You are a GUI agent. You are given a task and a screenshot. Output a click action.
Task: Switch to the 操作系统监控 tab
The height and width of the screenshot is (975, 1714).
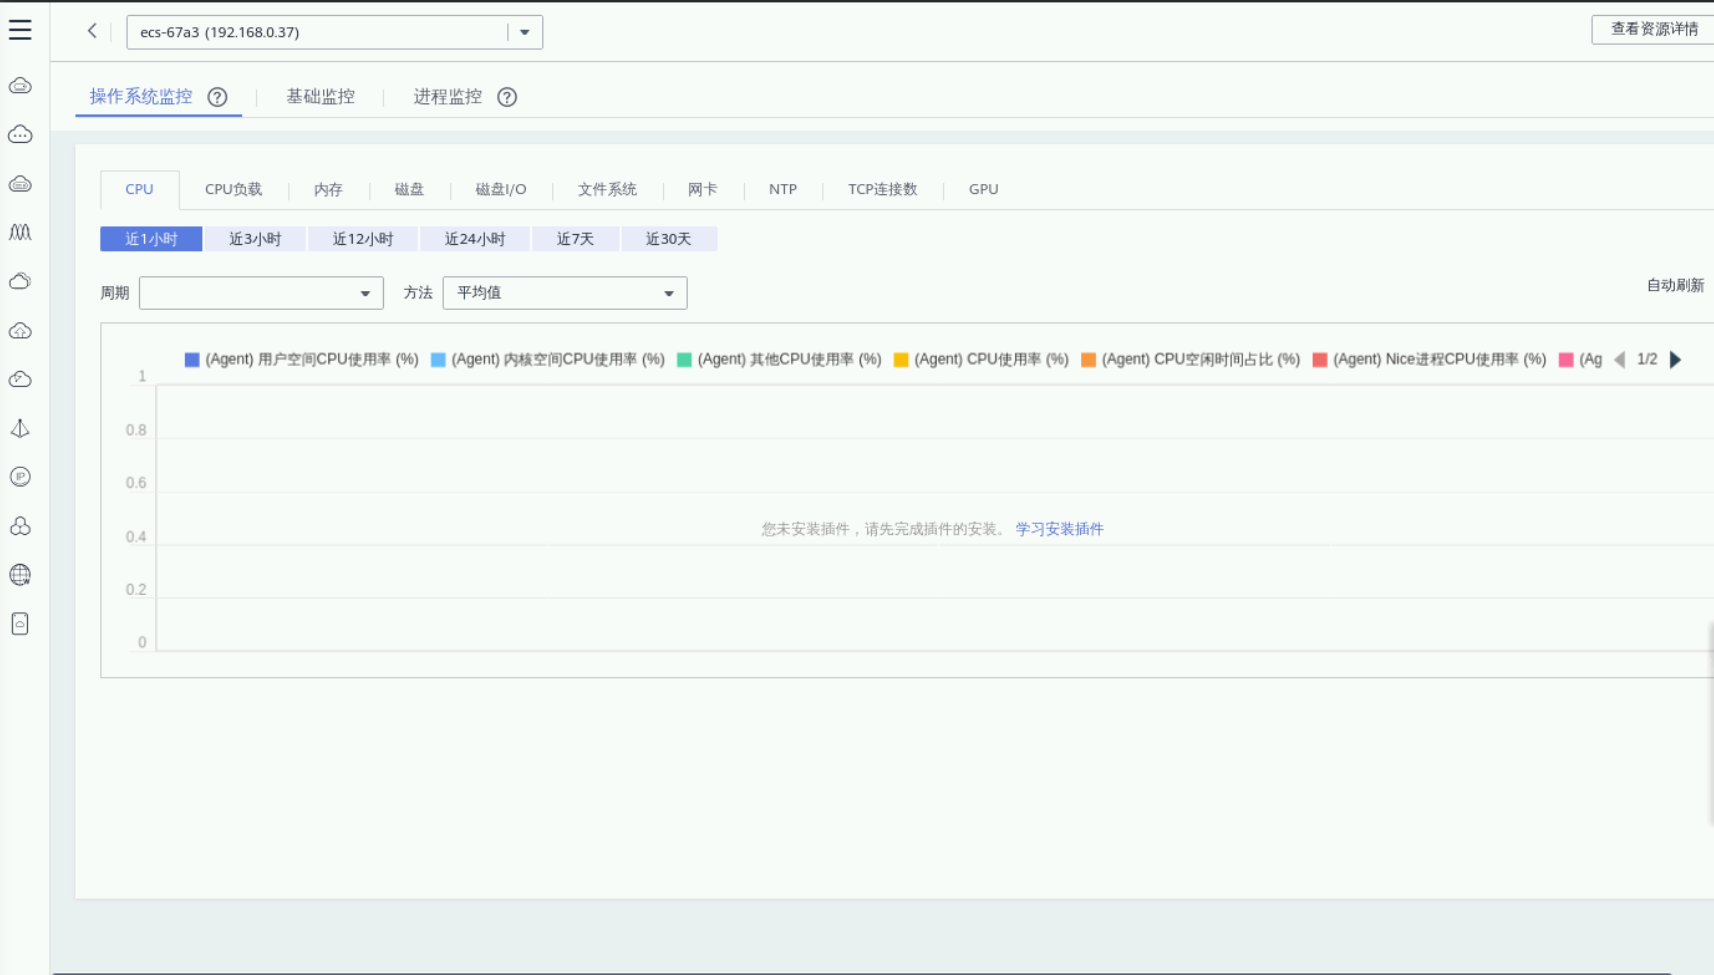tap(141, 97)
